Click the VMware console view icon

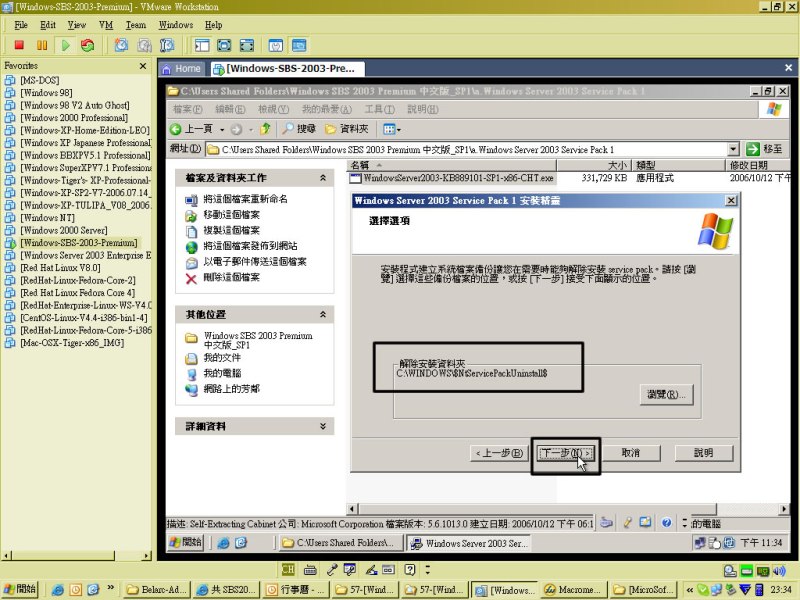tap(299, 45)
